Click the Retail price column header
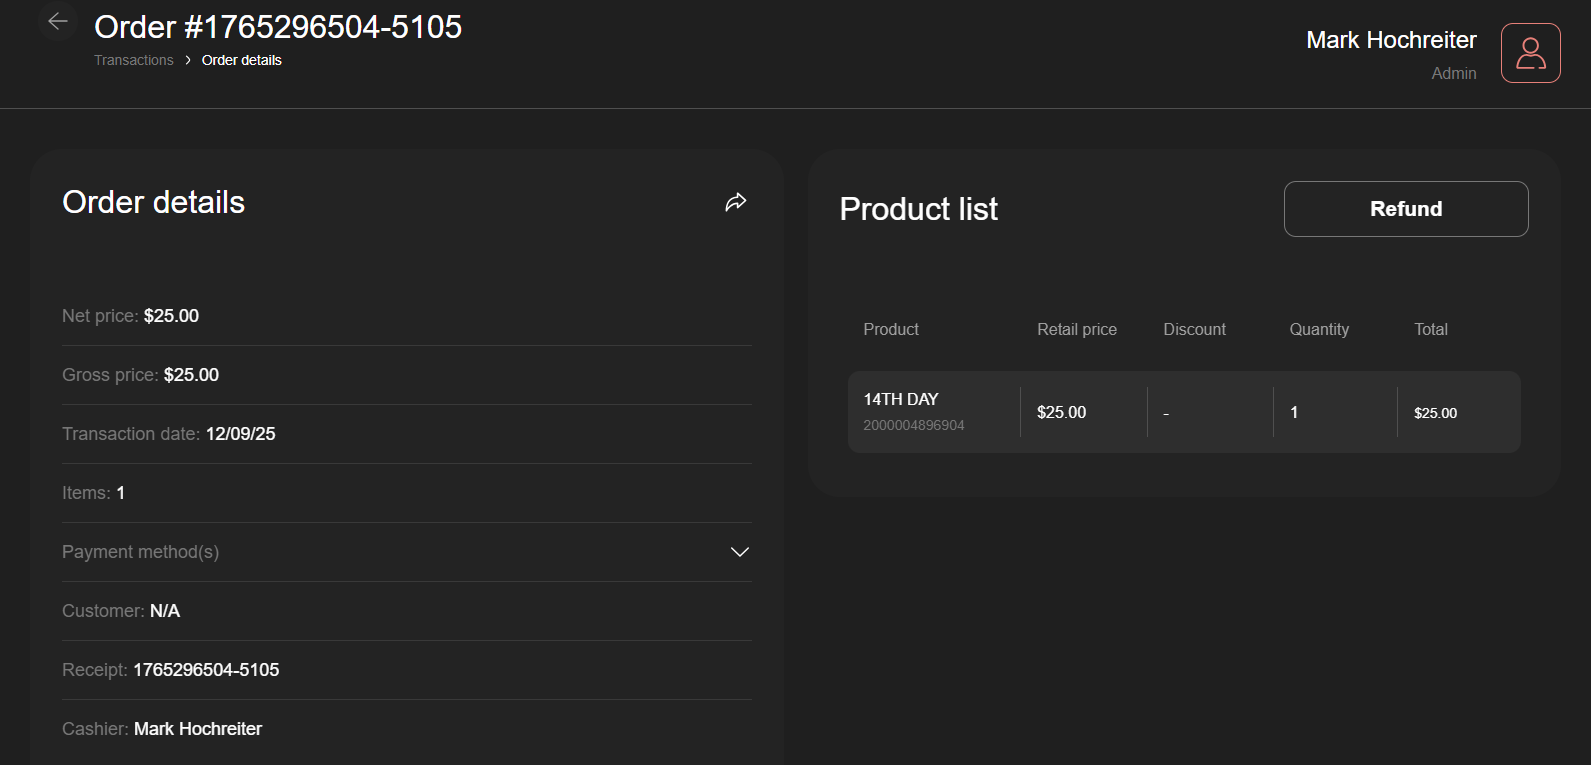 (x=1077, y=329)
